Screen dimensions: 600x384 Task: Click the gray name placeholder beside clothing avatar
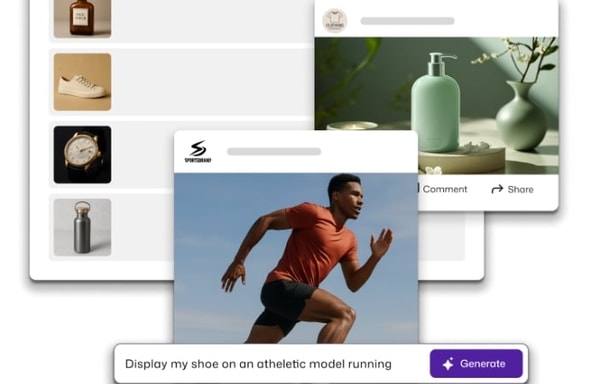[x=408, y=21]
